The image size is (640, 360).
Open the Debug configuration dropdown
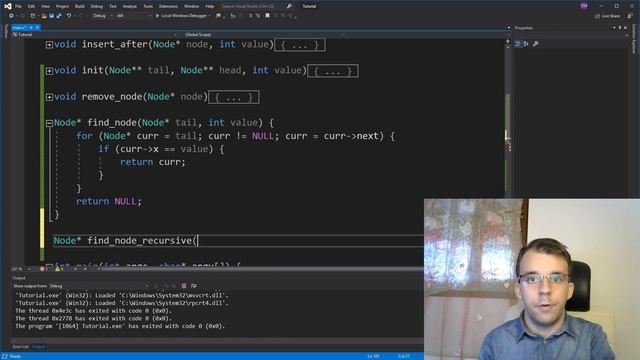click(x=102, y=16)
